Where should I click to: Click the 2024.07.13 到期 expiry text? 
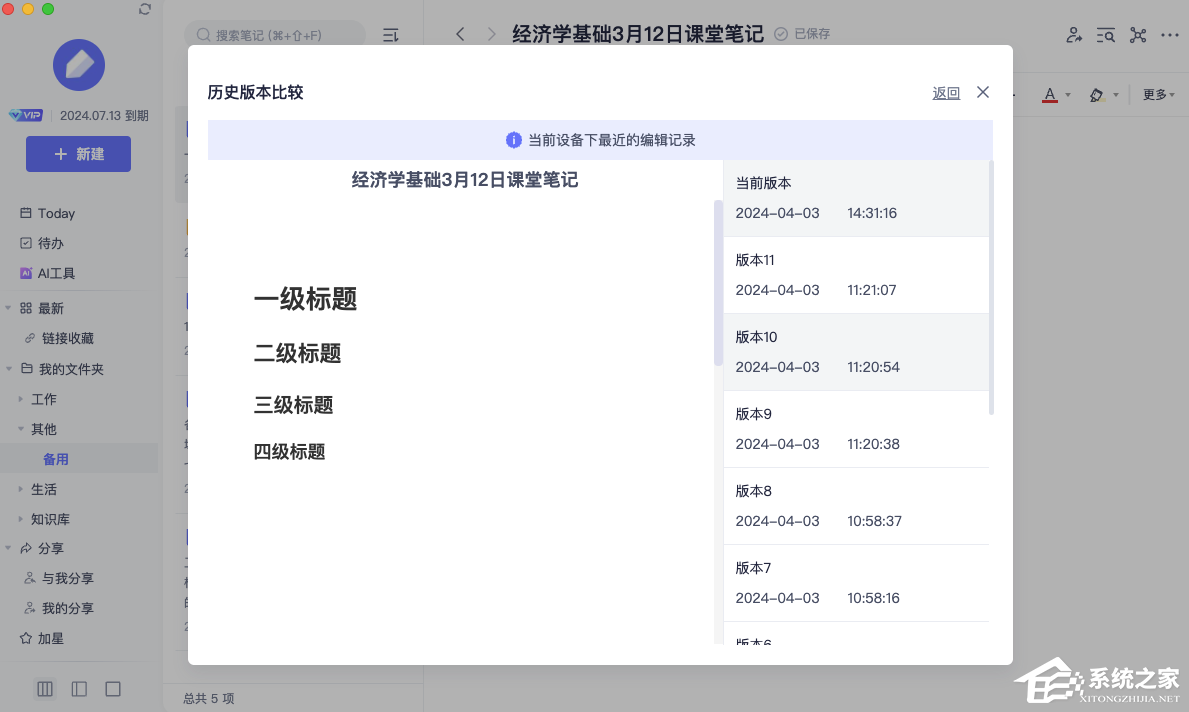pyautogui.click(x=104, y=115)
